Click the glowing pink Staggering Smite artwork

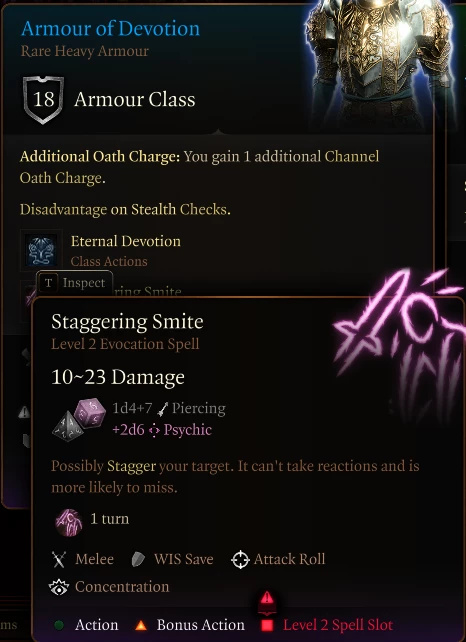click(x=399, y=340)
